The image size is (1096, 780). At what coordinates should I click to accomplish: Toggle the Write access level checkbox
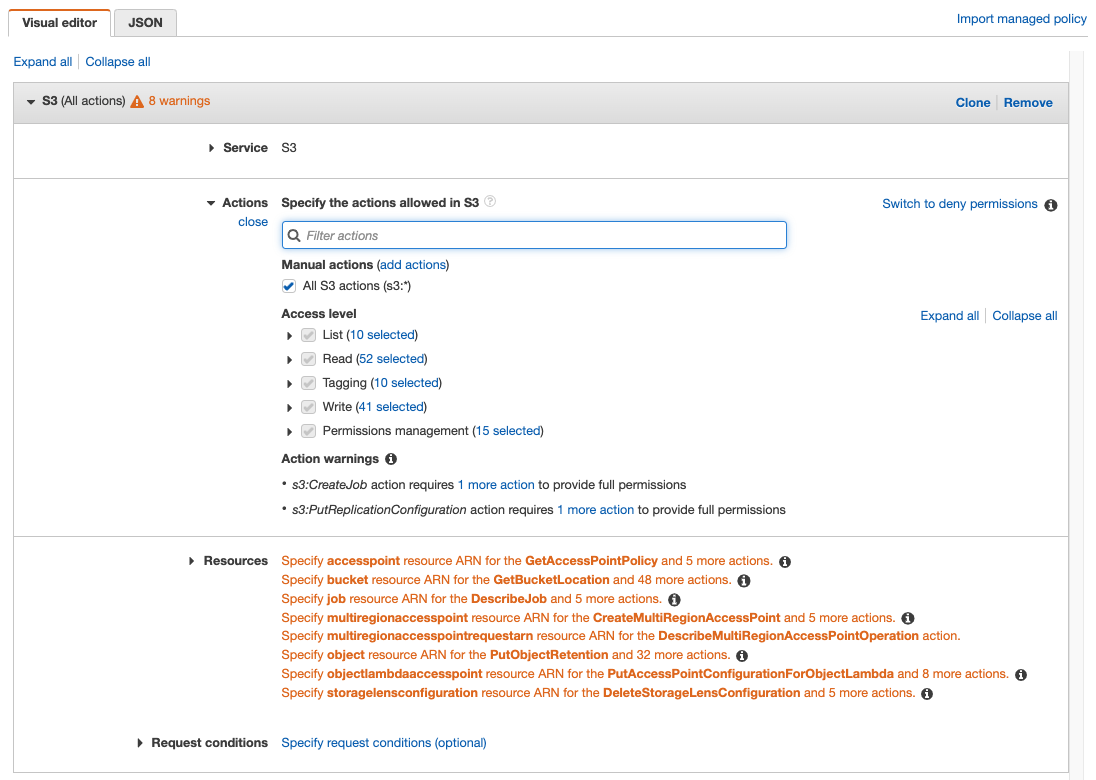click(308, 406)
